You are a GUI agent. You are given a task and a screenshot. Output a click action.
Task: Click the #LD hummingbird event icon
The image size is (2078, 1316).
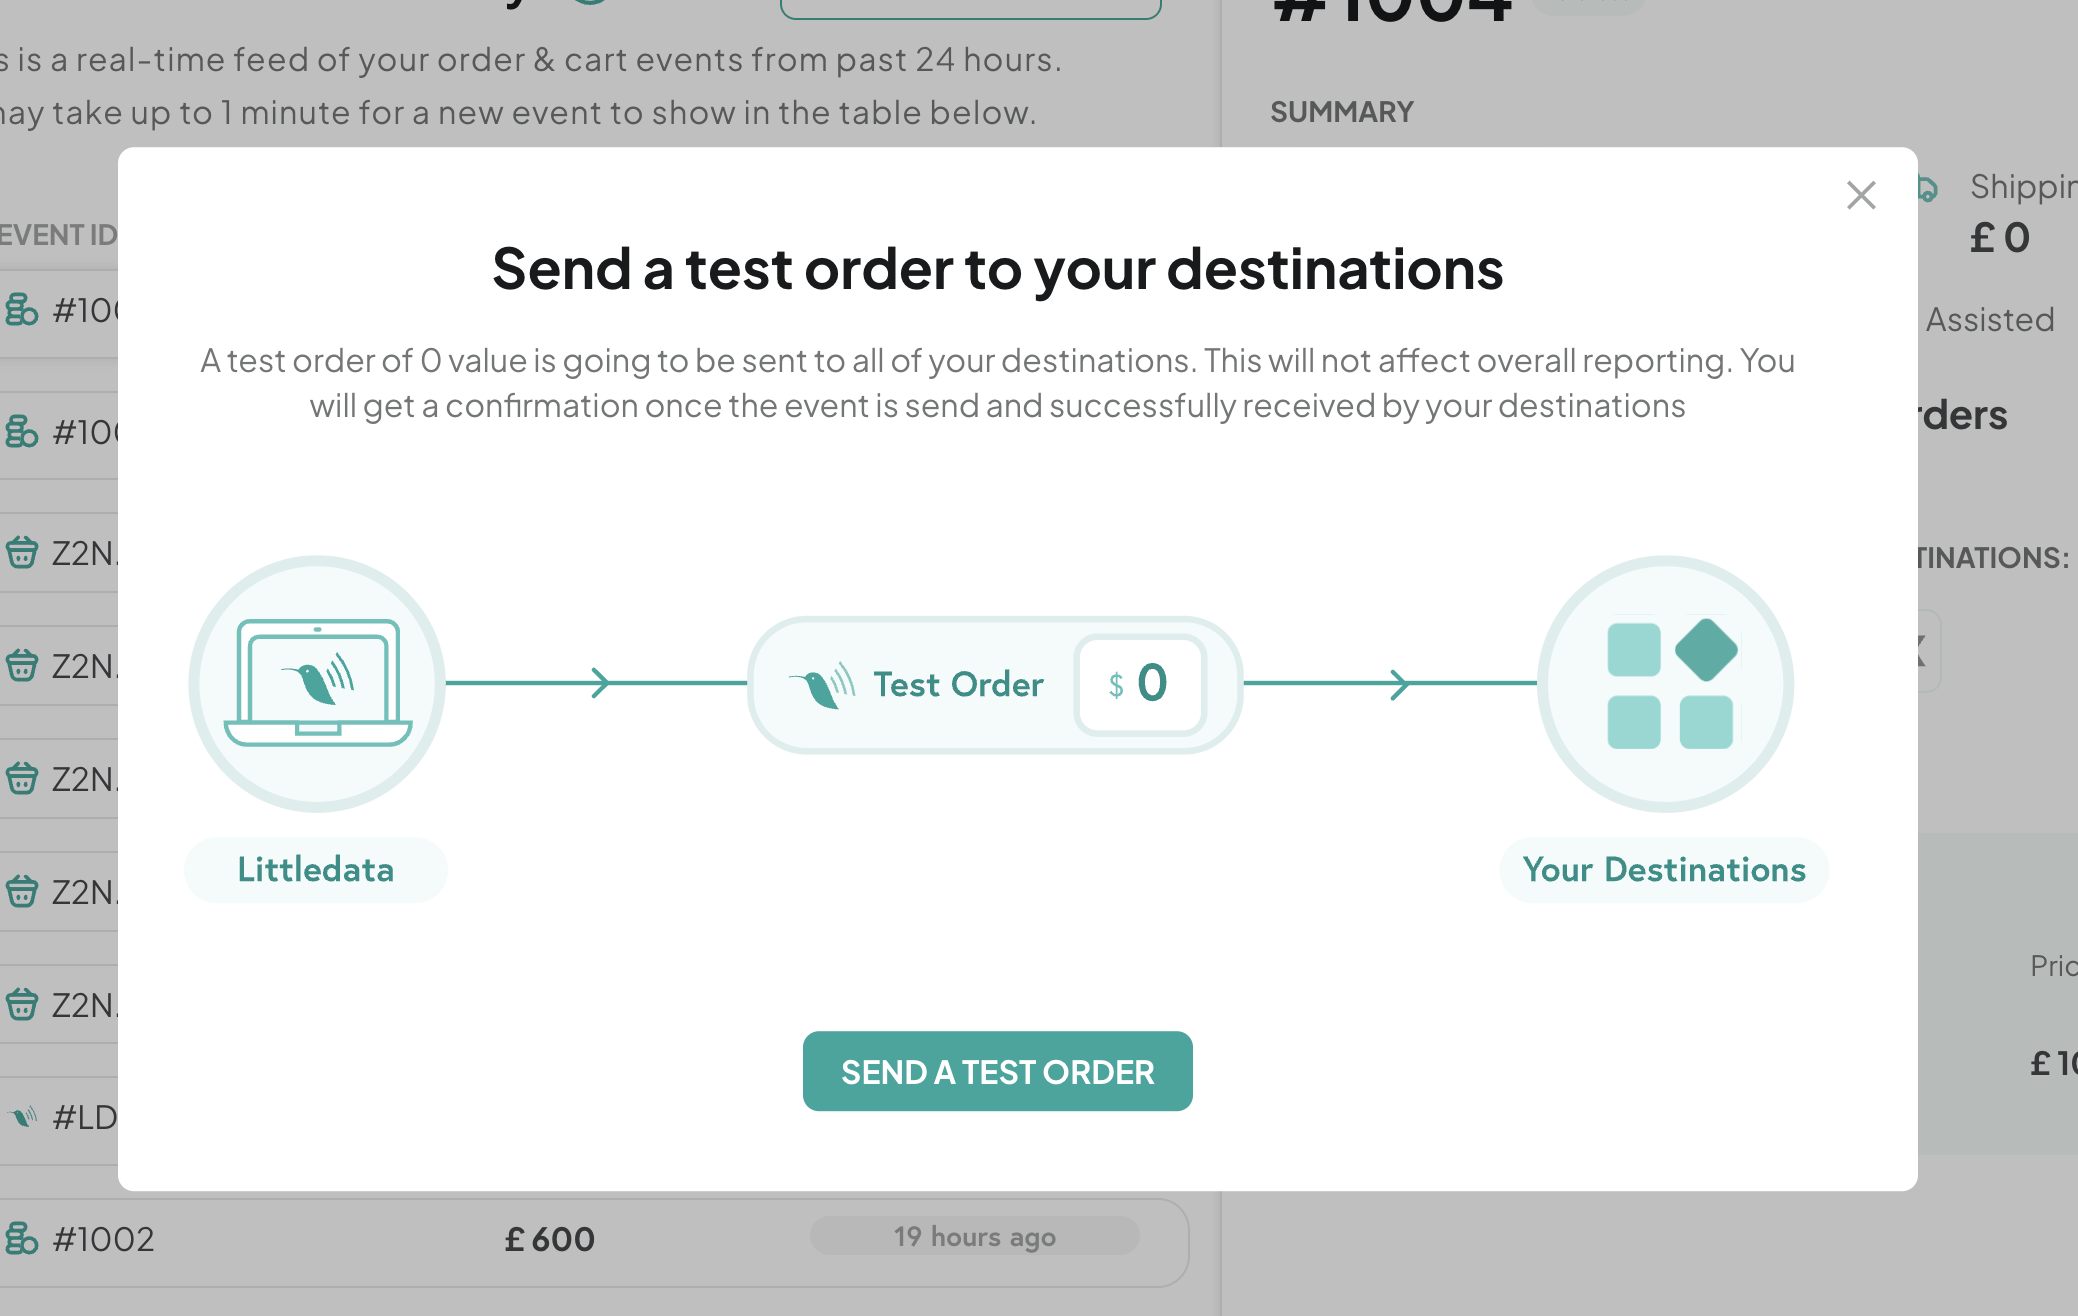(23, 1116)
